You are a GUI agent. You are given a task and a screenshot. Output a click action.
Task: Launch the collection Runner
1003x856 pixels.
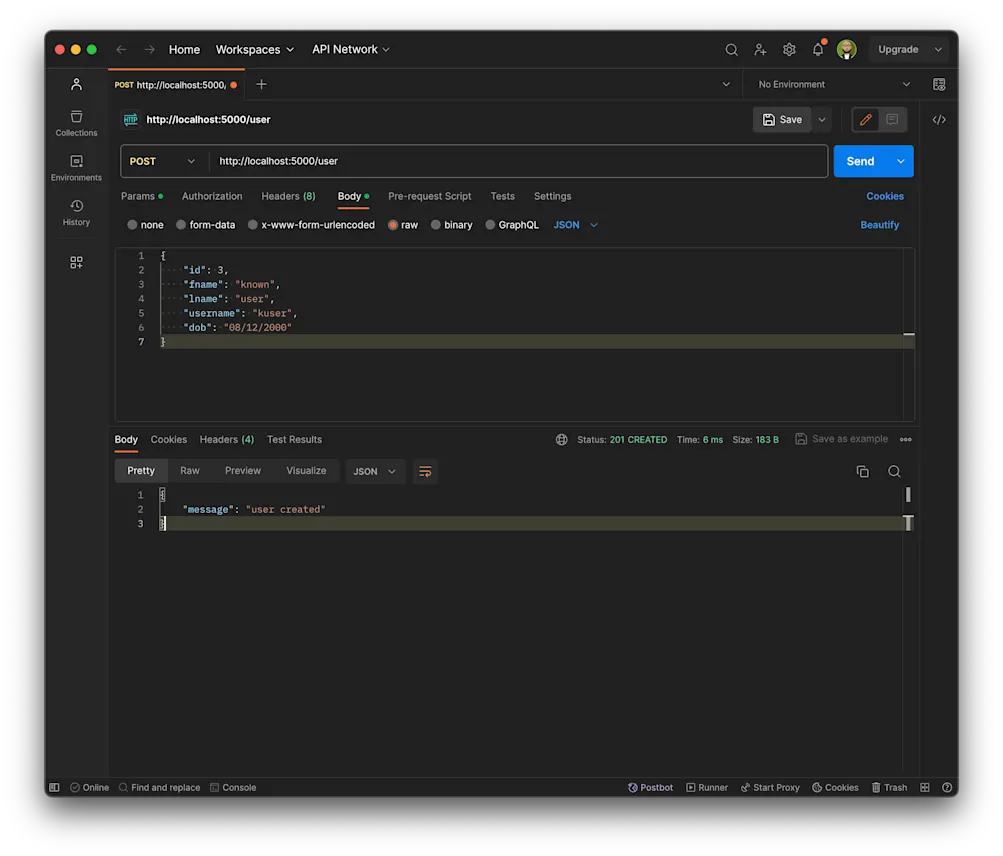(x=707, y=787)
